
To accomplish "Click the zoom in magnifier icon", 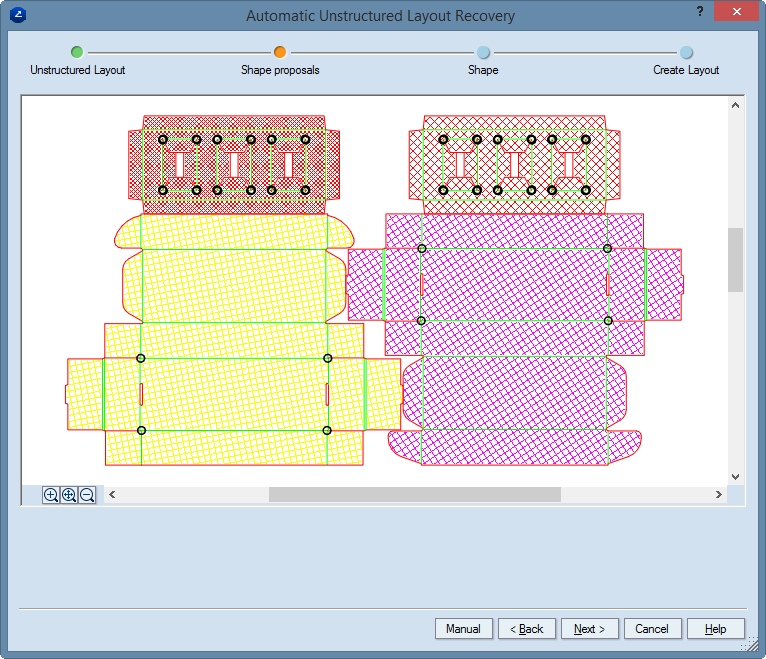I will tap(51, 495).
